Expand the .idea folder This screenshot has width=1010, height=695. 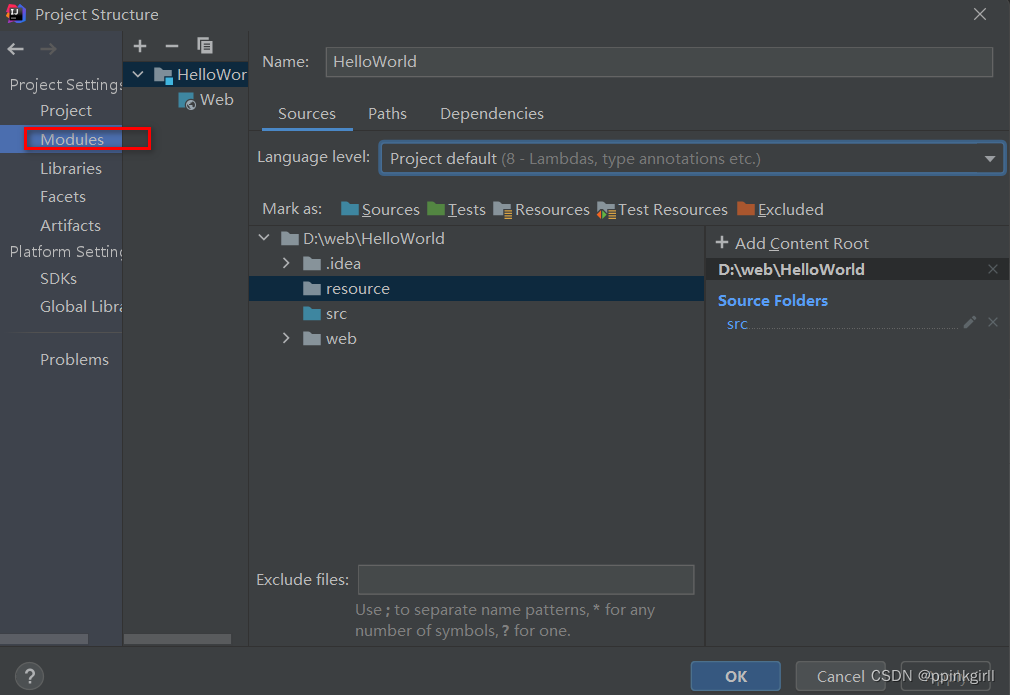coord(286,263)
